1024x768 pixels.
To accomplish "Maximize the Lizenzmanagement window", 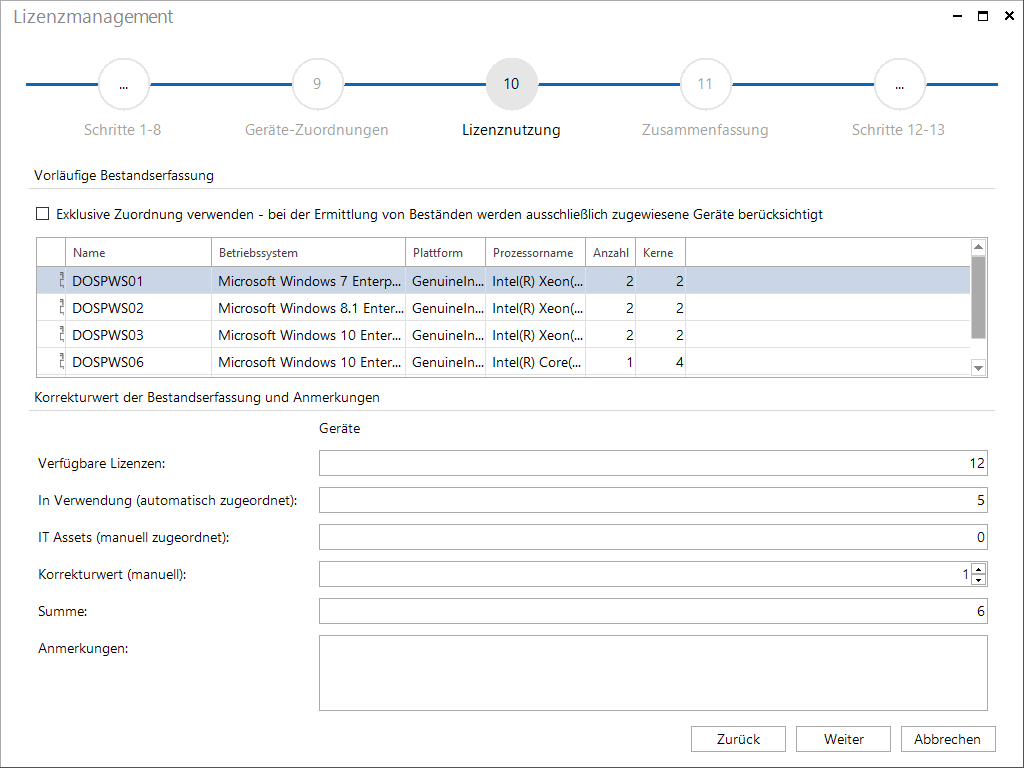I will [x=983, y=16].
